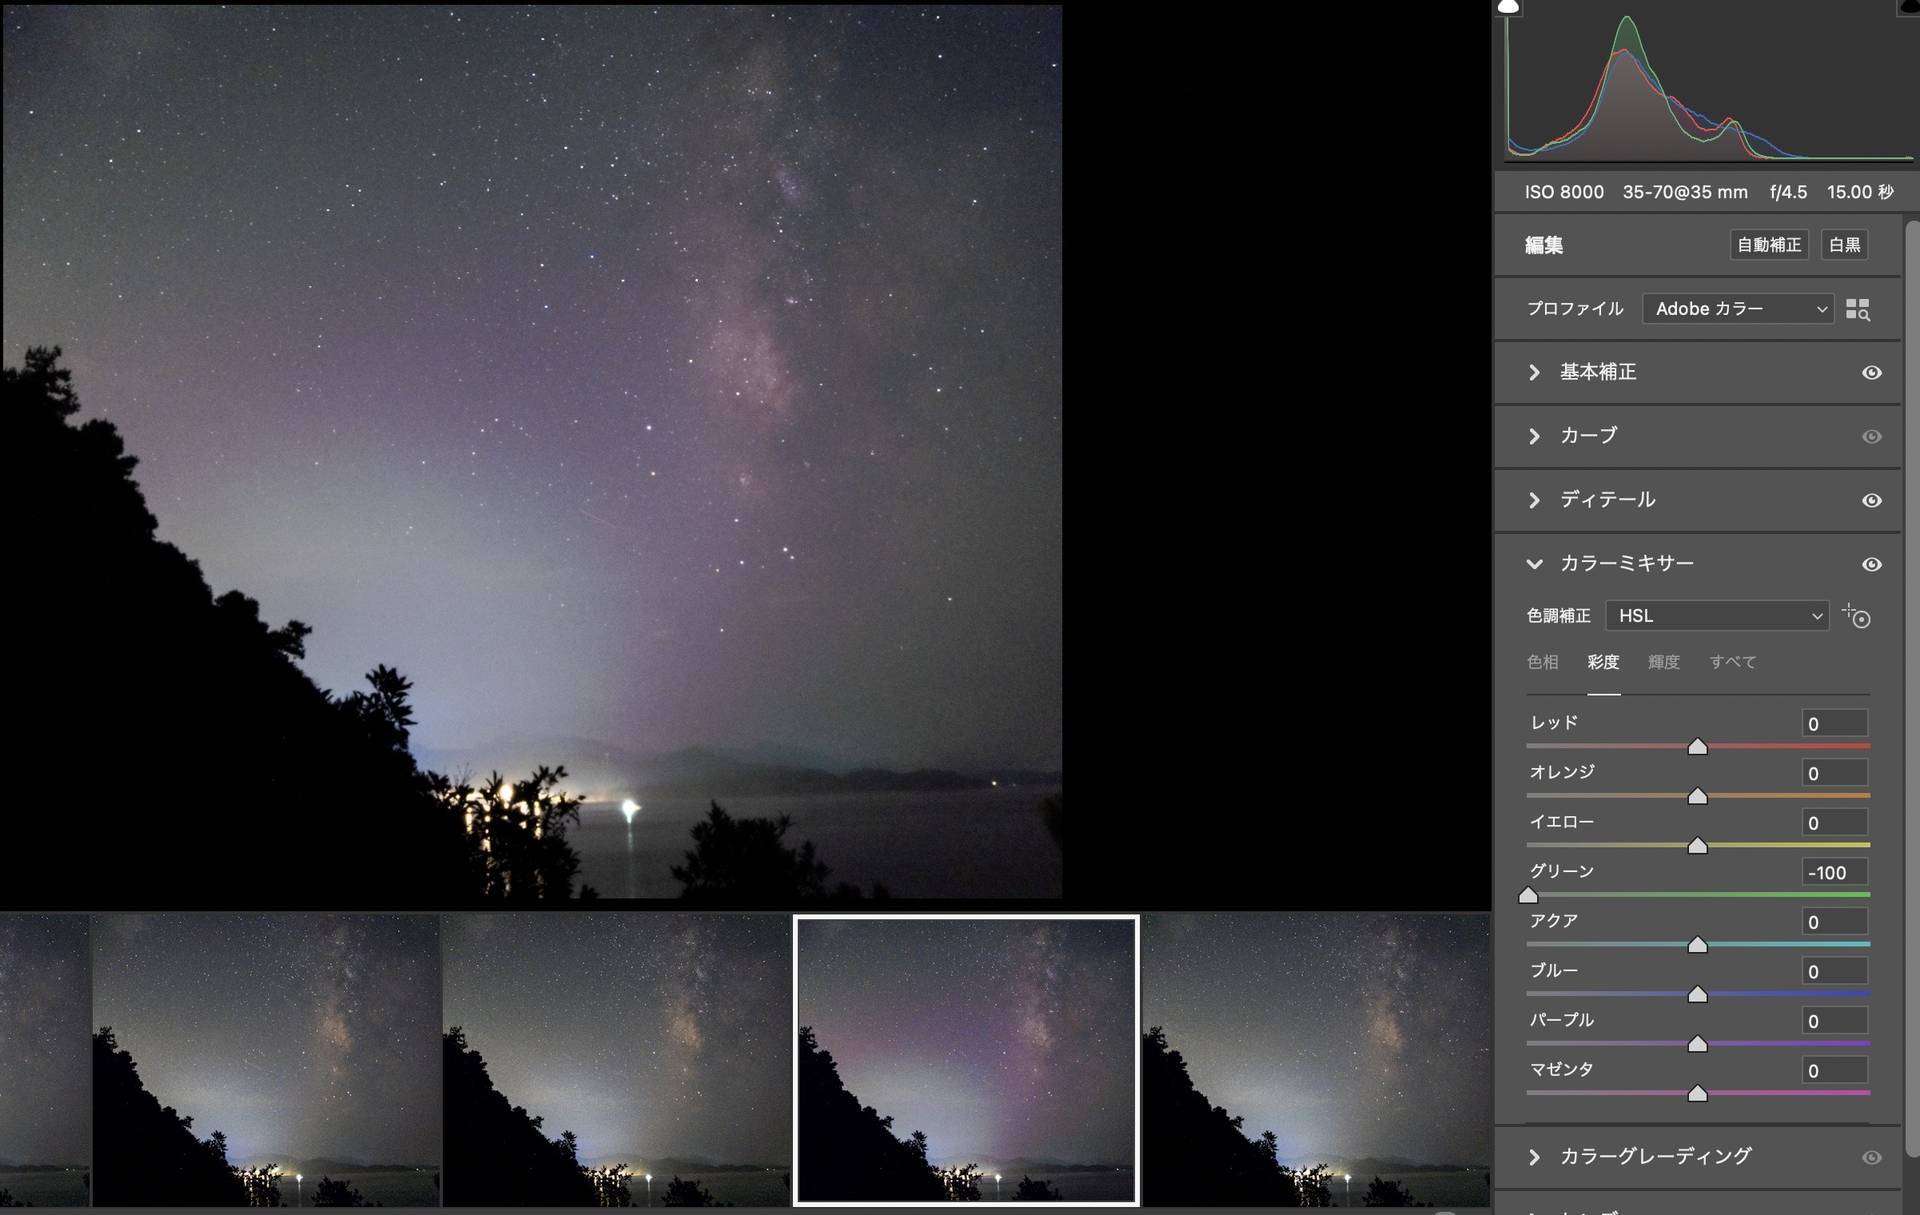The width and height of the screenshot is (1920, 1215).
Task: Switch to the すべて tab
Action: click(x=1733, y=662)
